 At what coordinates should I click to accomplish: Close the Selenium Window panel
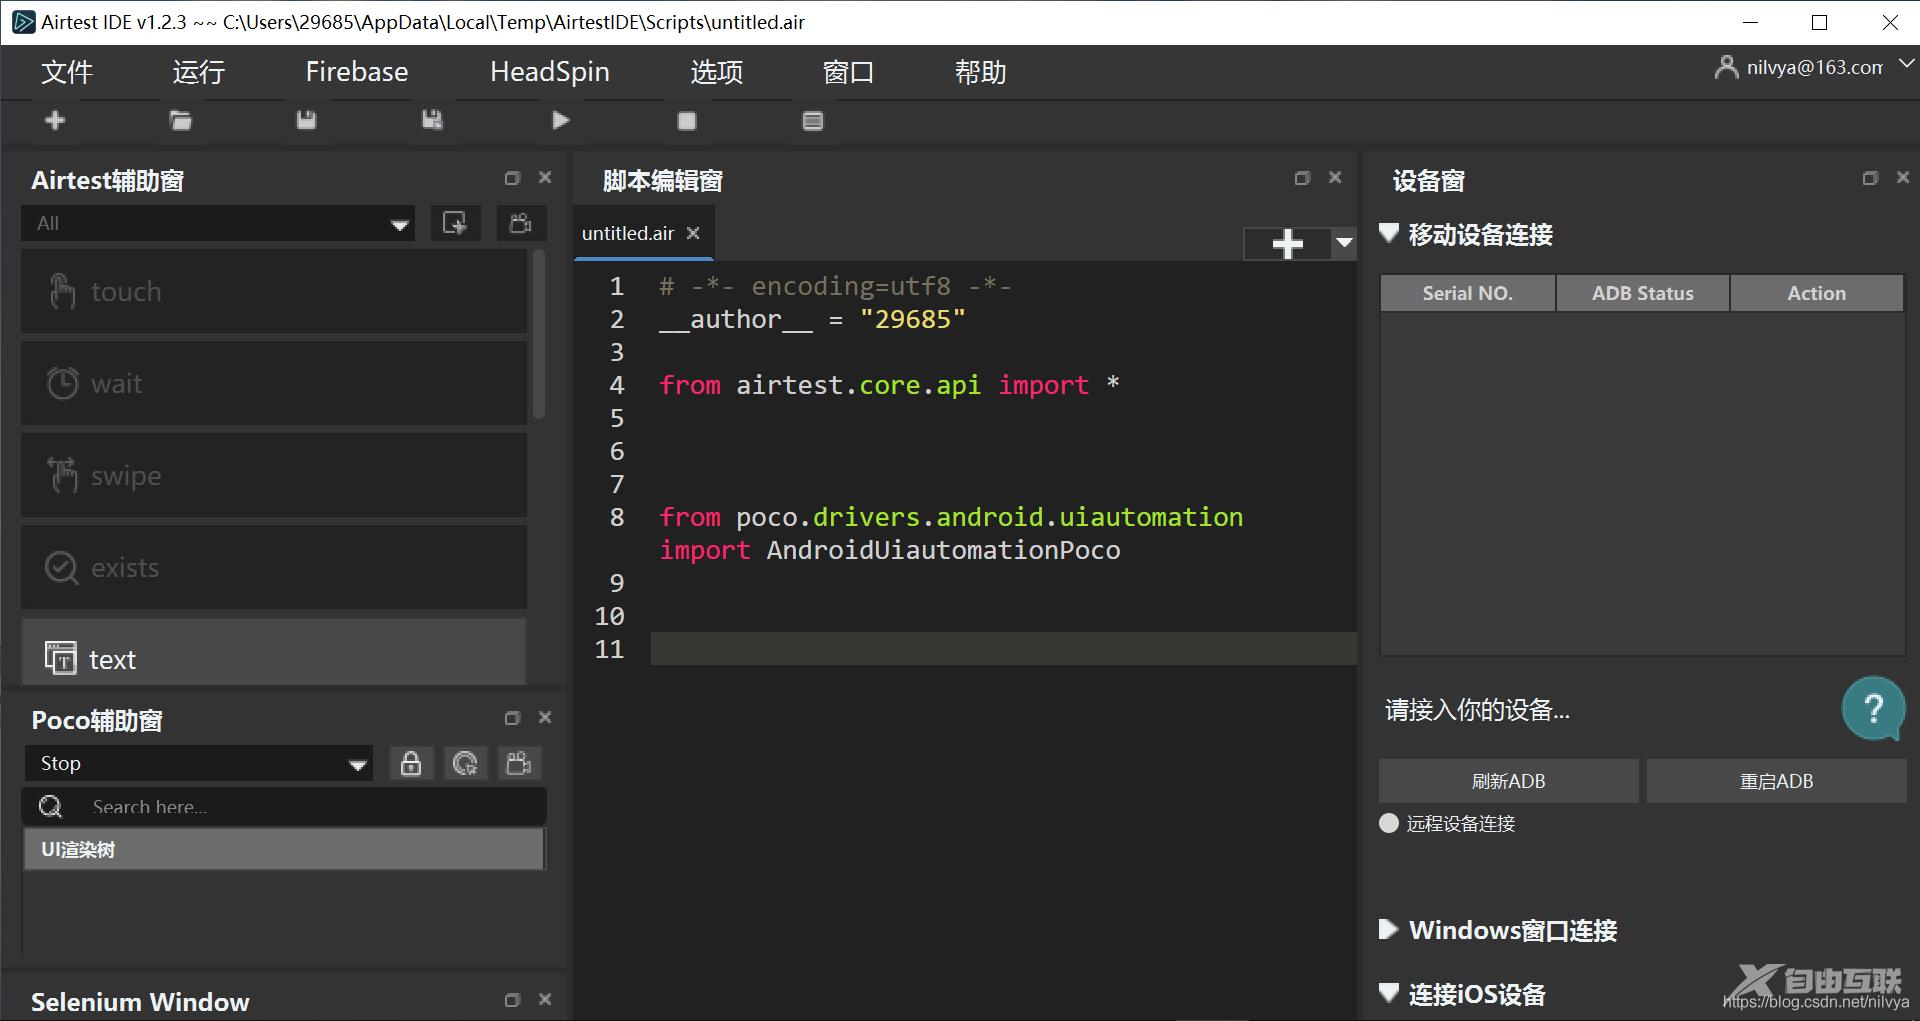click(x=545, y=999)
